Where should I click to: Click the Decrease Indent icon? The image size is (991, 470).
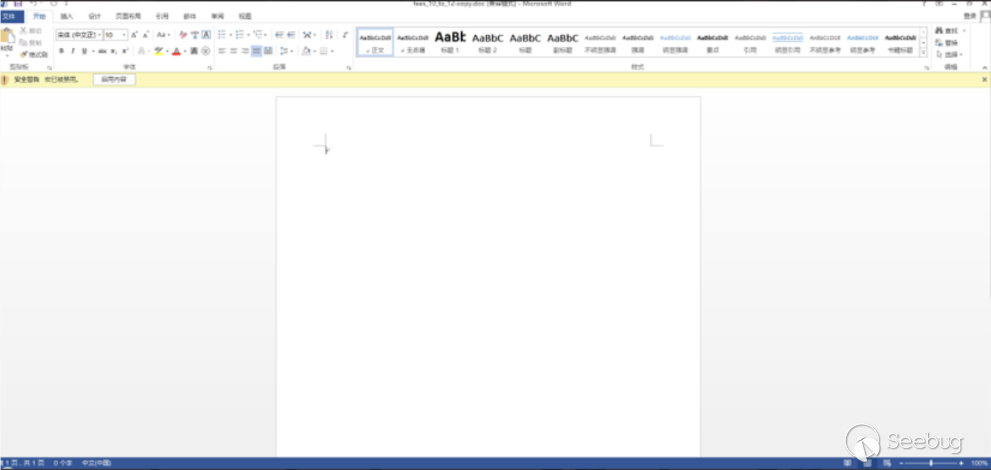(279, 35)
